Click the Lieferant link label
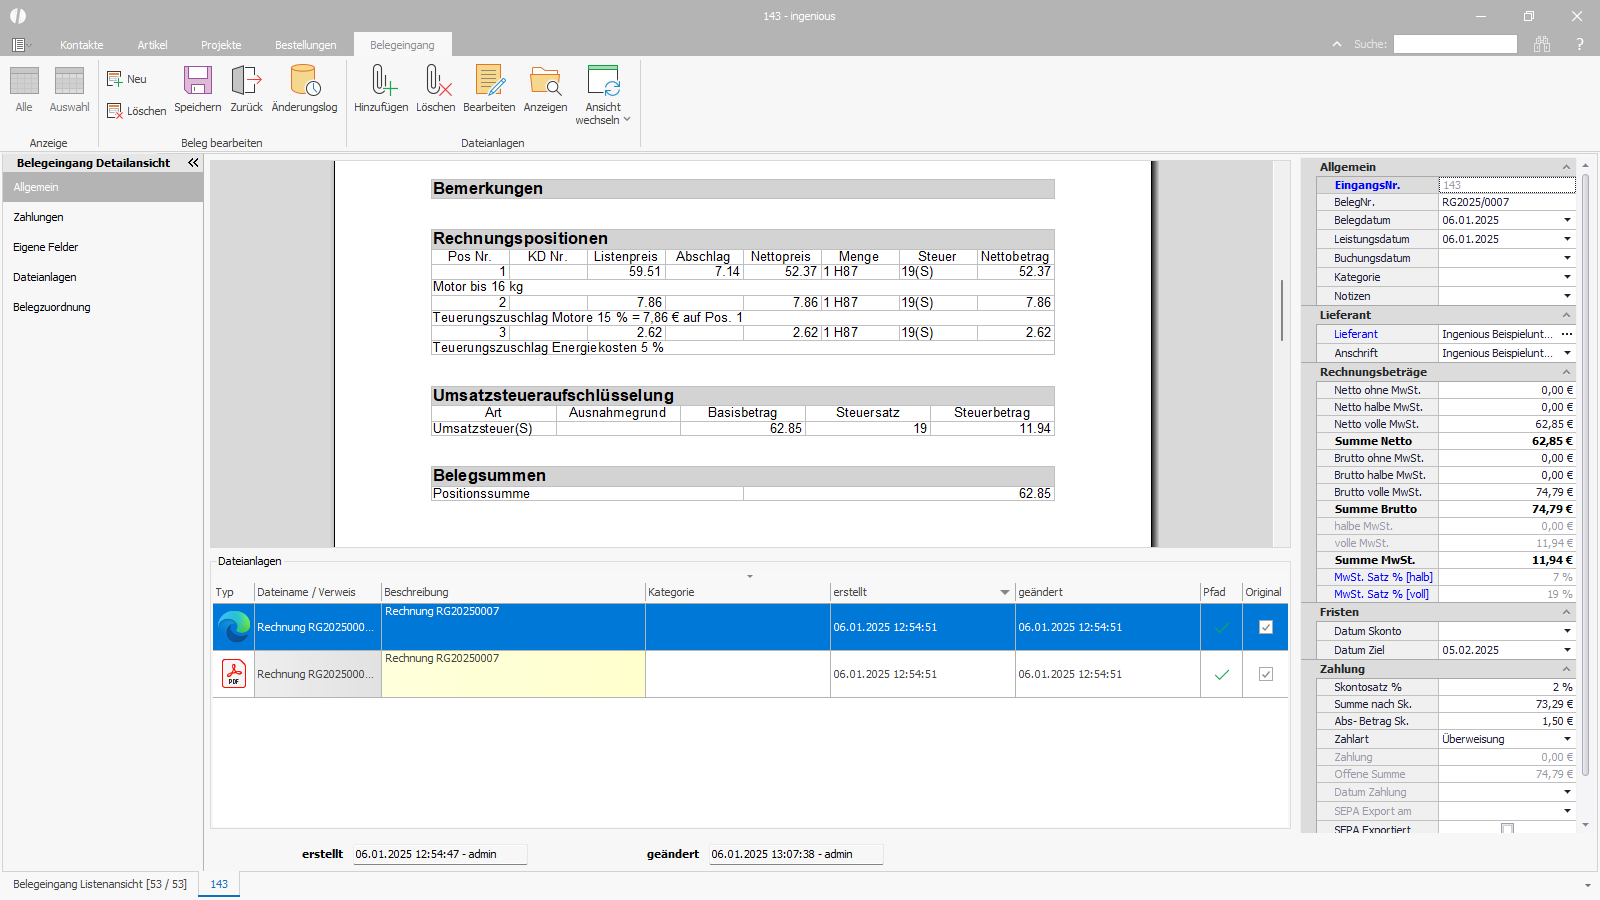 (1355, 334)
